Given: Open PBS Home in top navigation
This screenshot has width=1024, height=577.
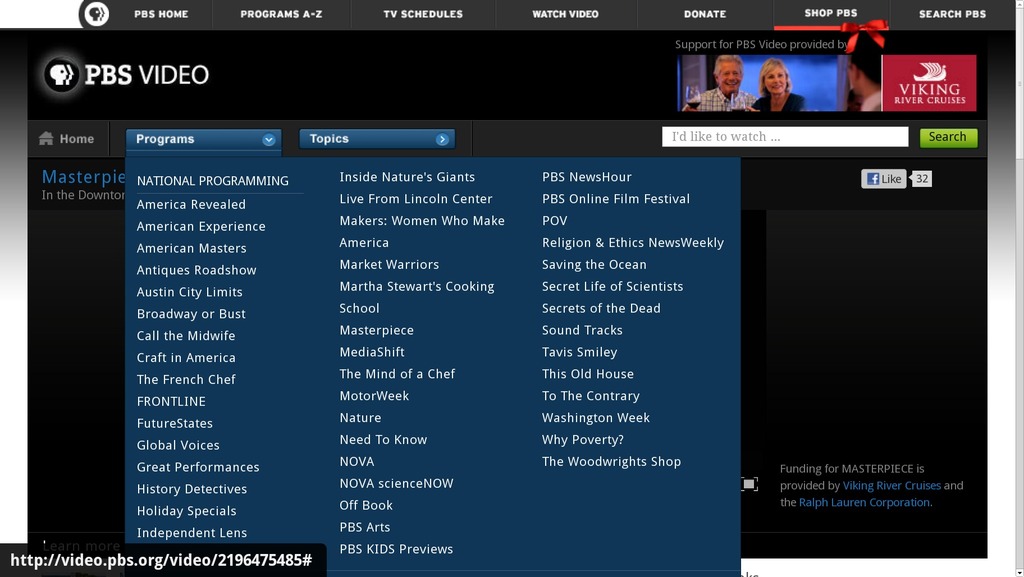Looking at the screenshot, I should click(161, 14).
